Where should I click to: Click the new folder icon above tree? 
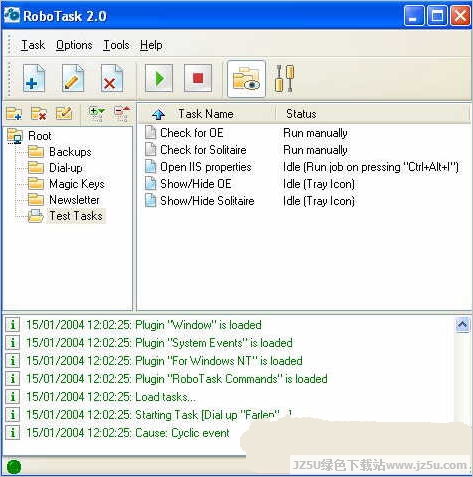14,113
